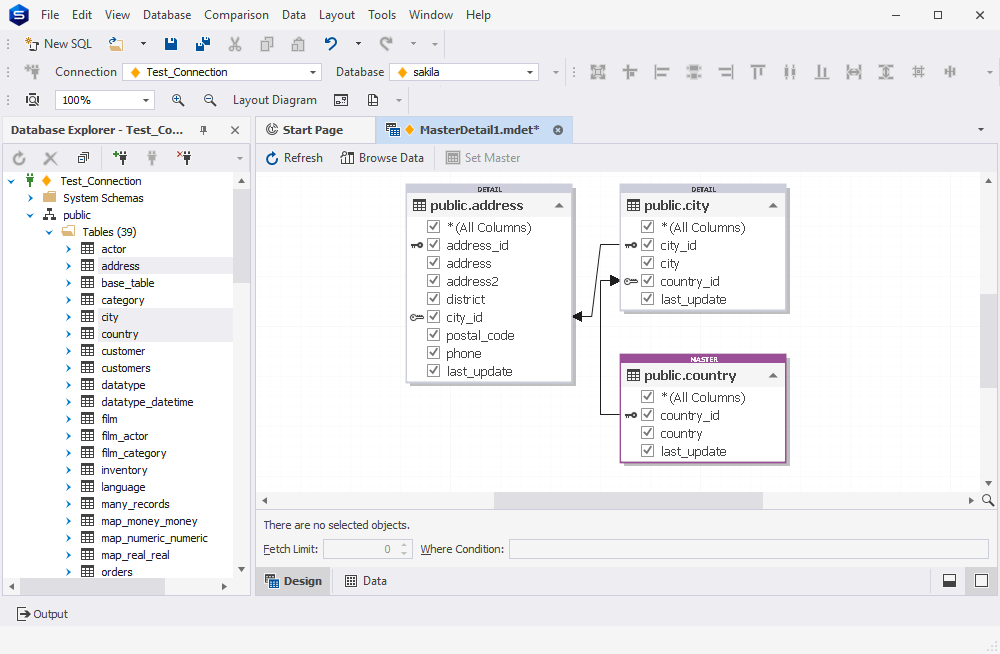Click the New SQL button

click(59, 44)
